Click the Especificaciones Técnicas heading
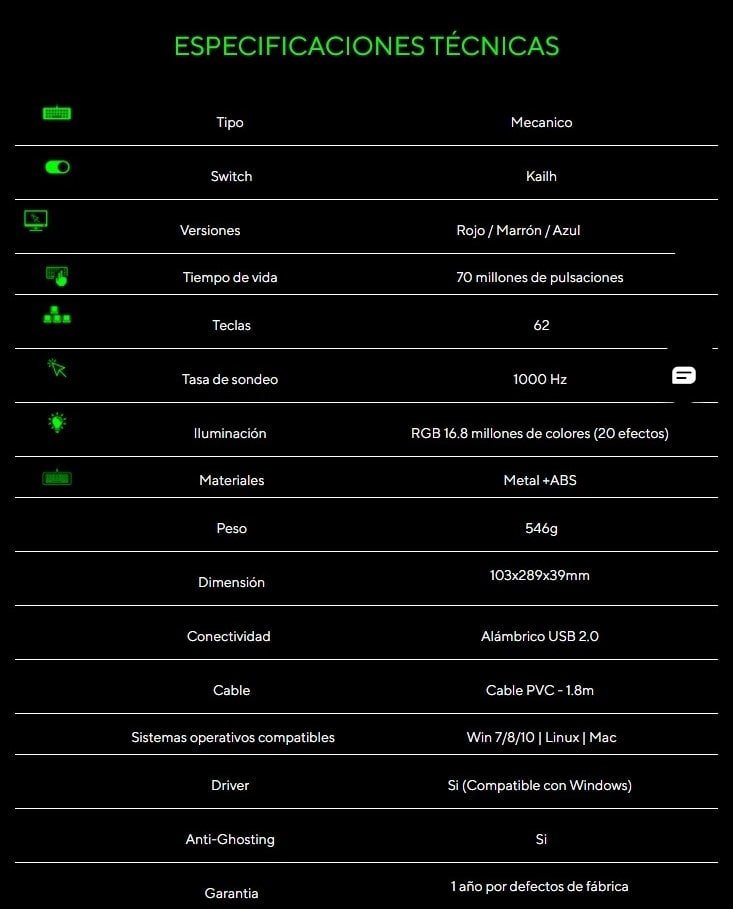733x909 pixels. point(366,46)
